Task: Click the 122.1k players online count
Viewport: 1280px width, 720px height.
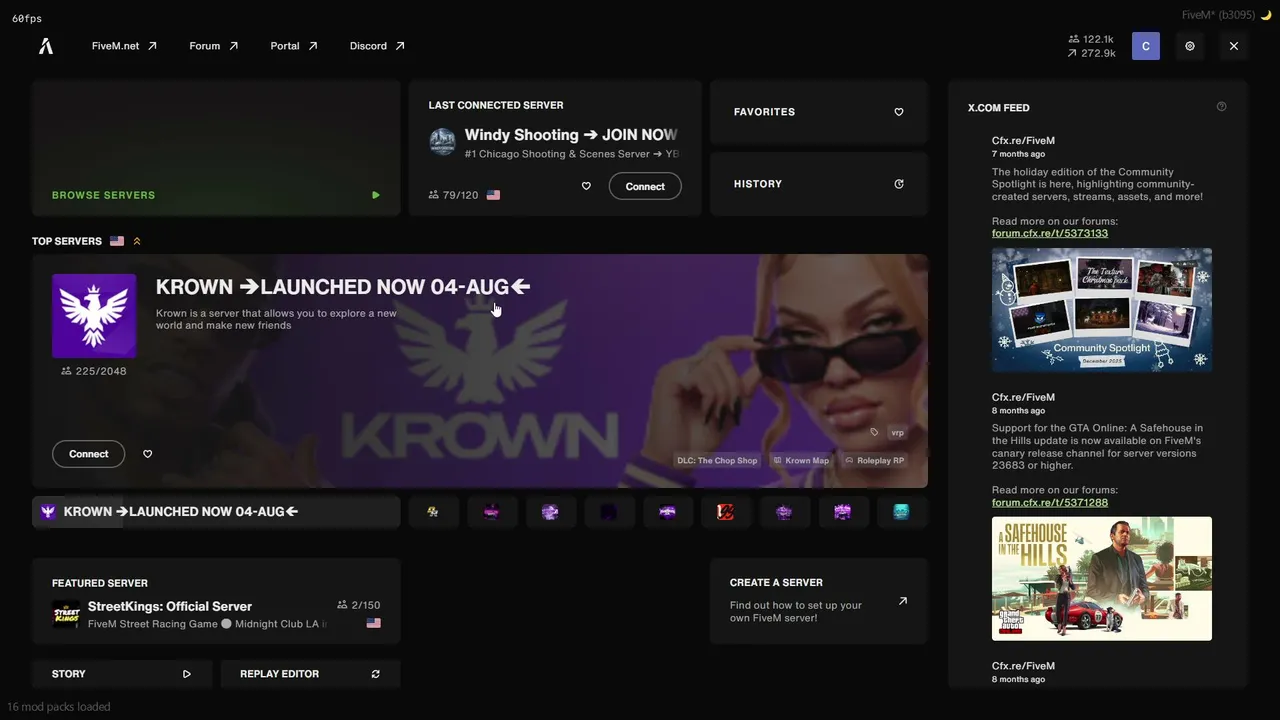Action: click(1091, 39)
